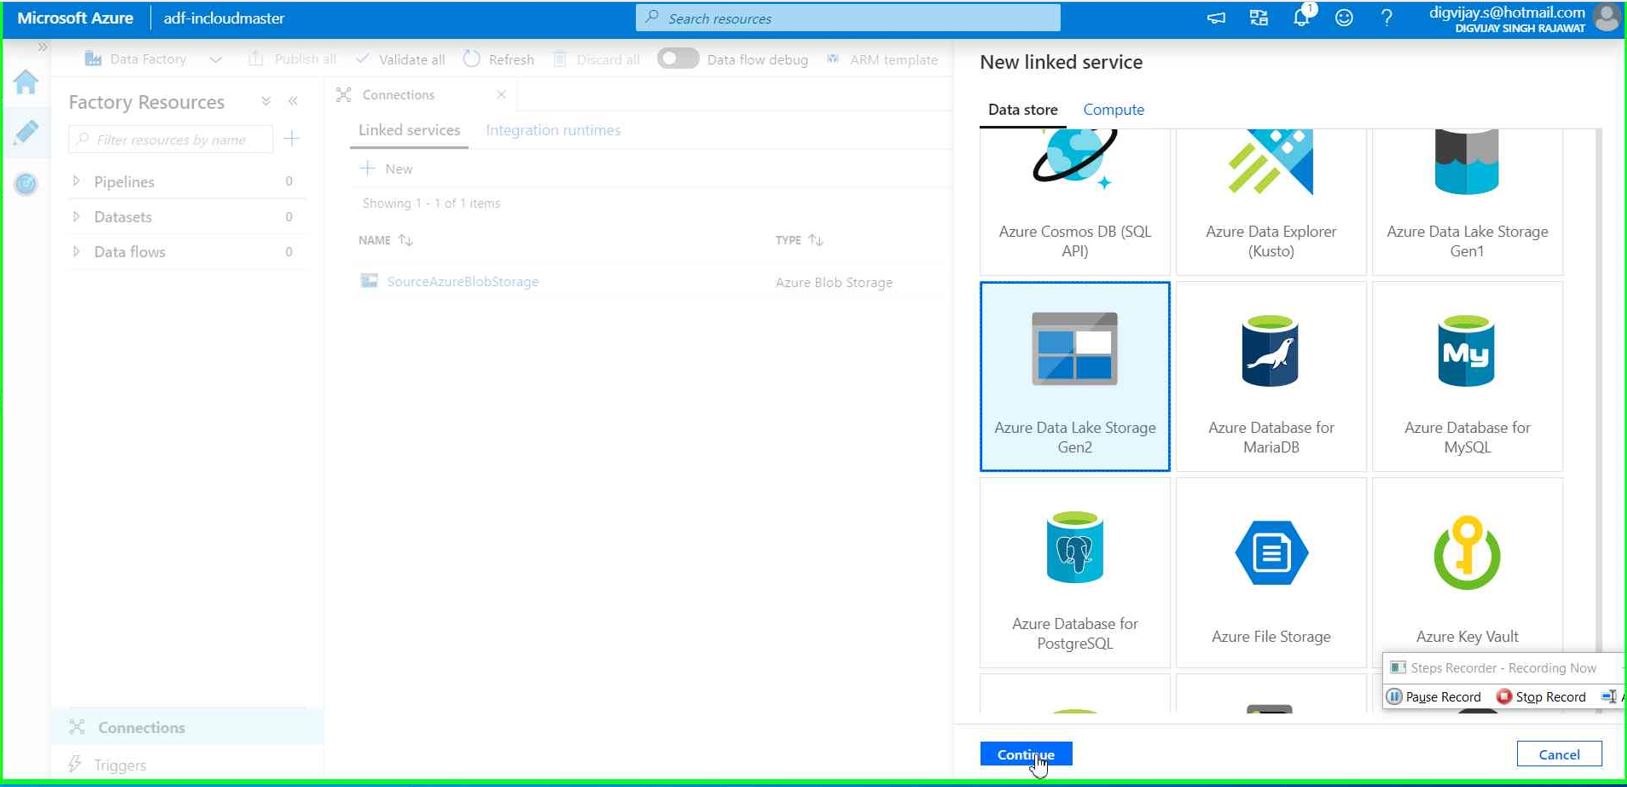Select the Azure File Storage tile

pyautogui.click(x=1271, y=572)
